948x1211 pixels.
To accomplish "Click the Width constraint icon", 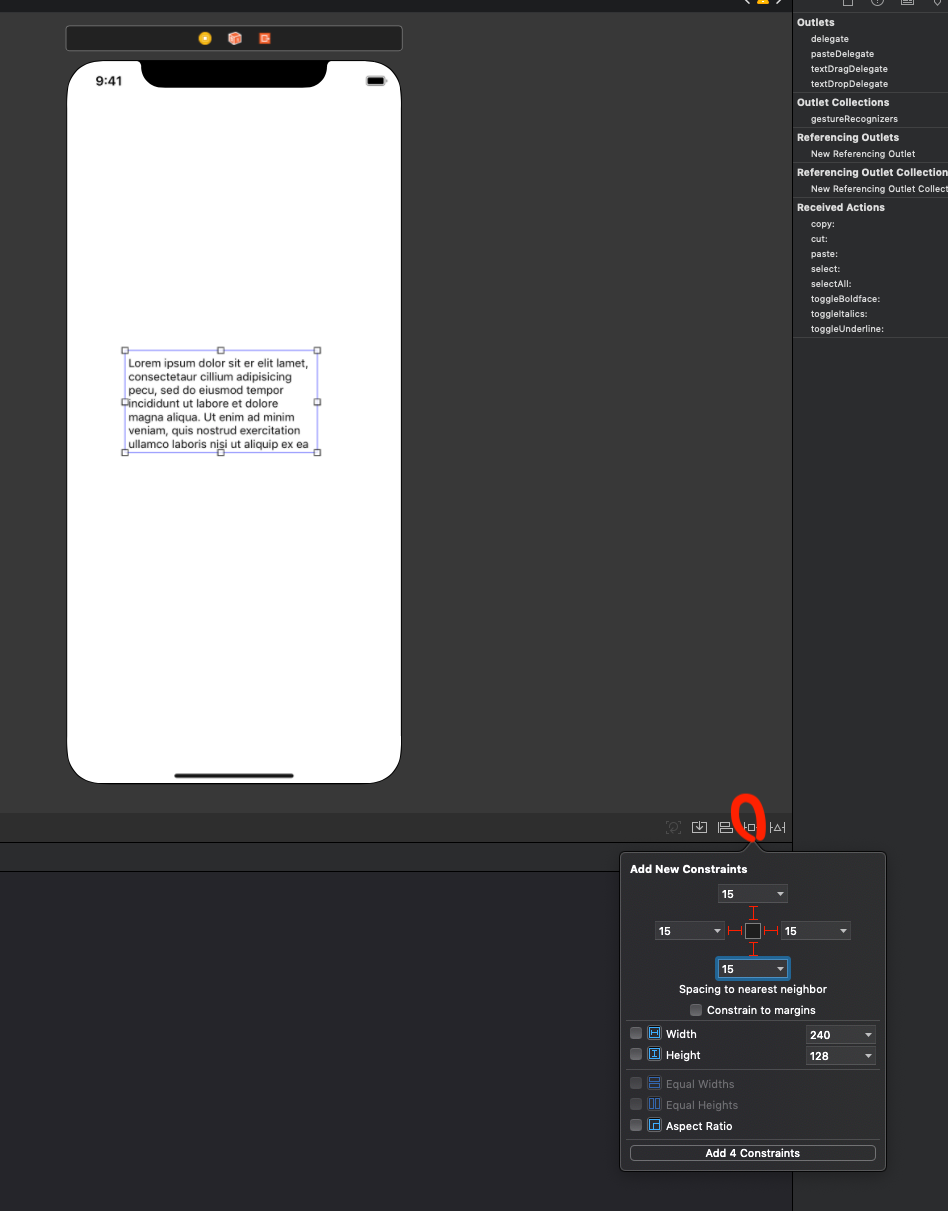I will (655, 1034).
